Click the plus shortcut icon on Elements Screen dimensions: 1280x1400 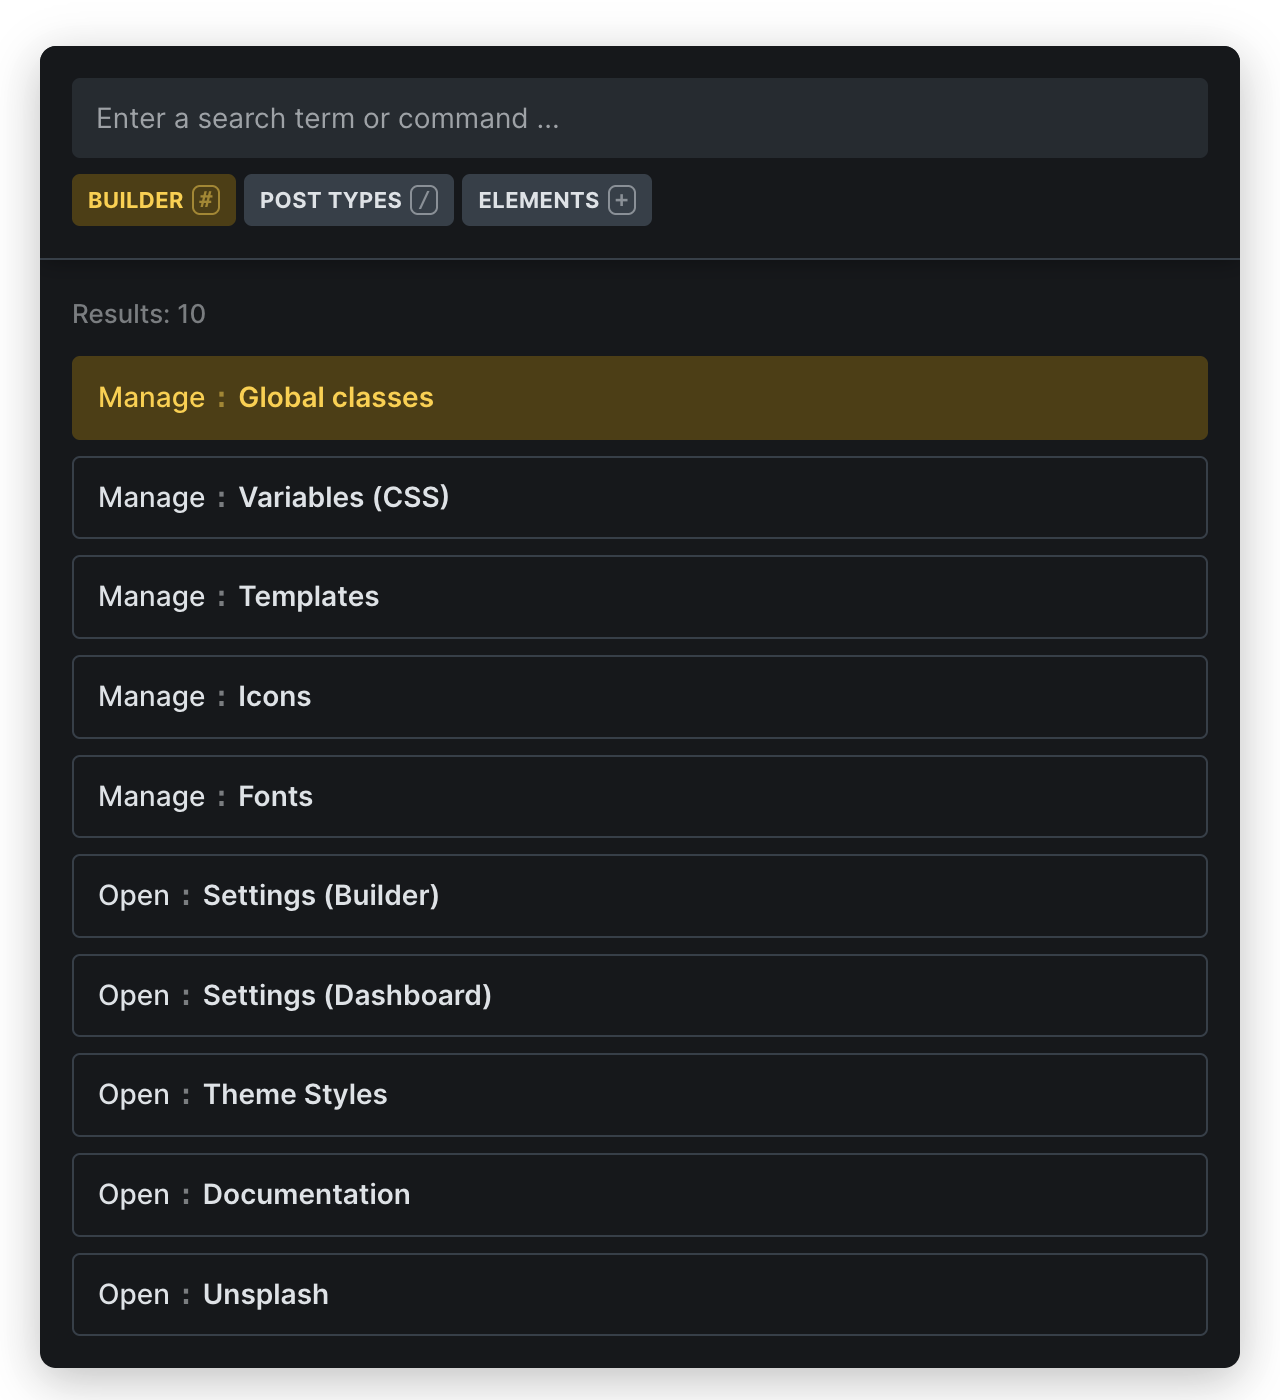point(622,200)
